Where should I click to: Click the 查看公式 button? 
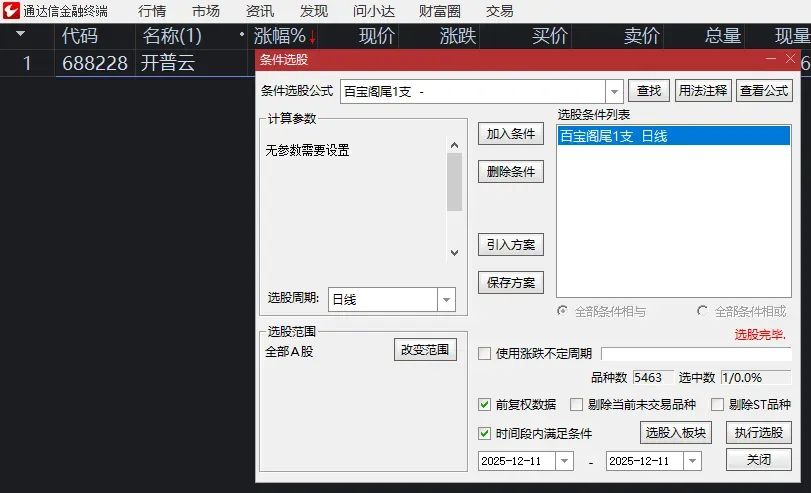[764, 91]
